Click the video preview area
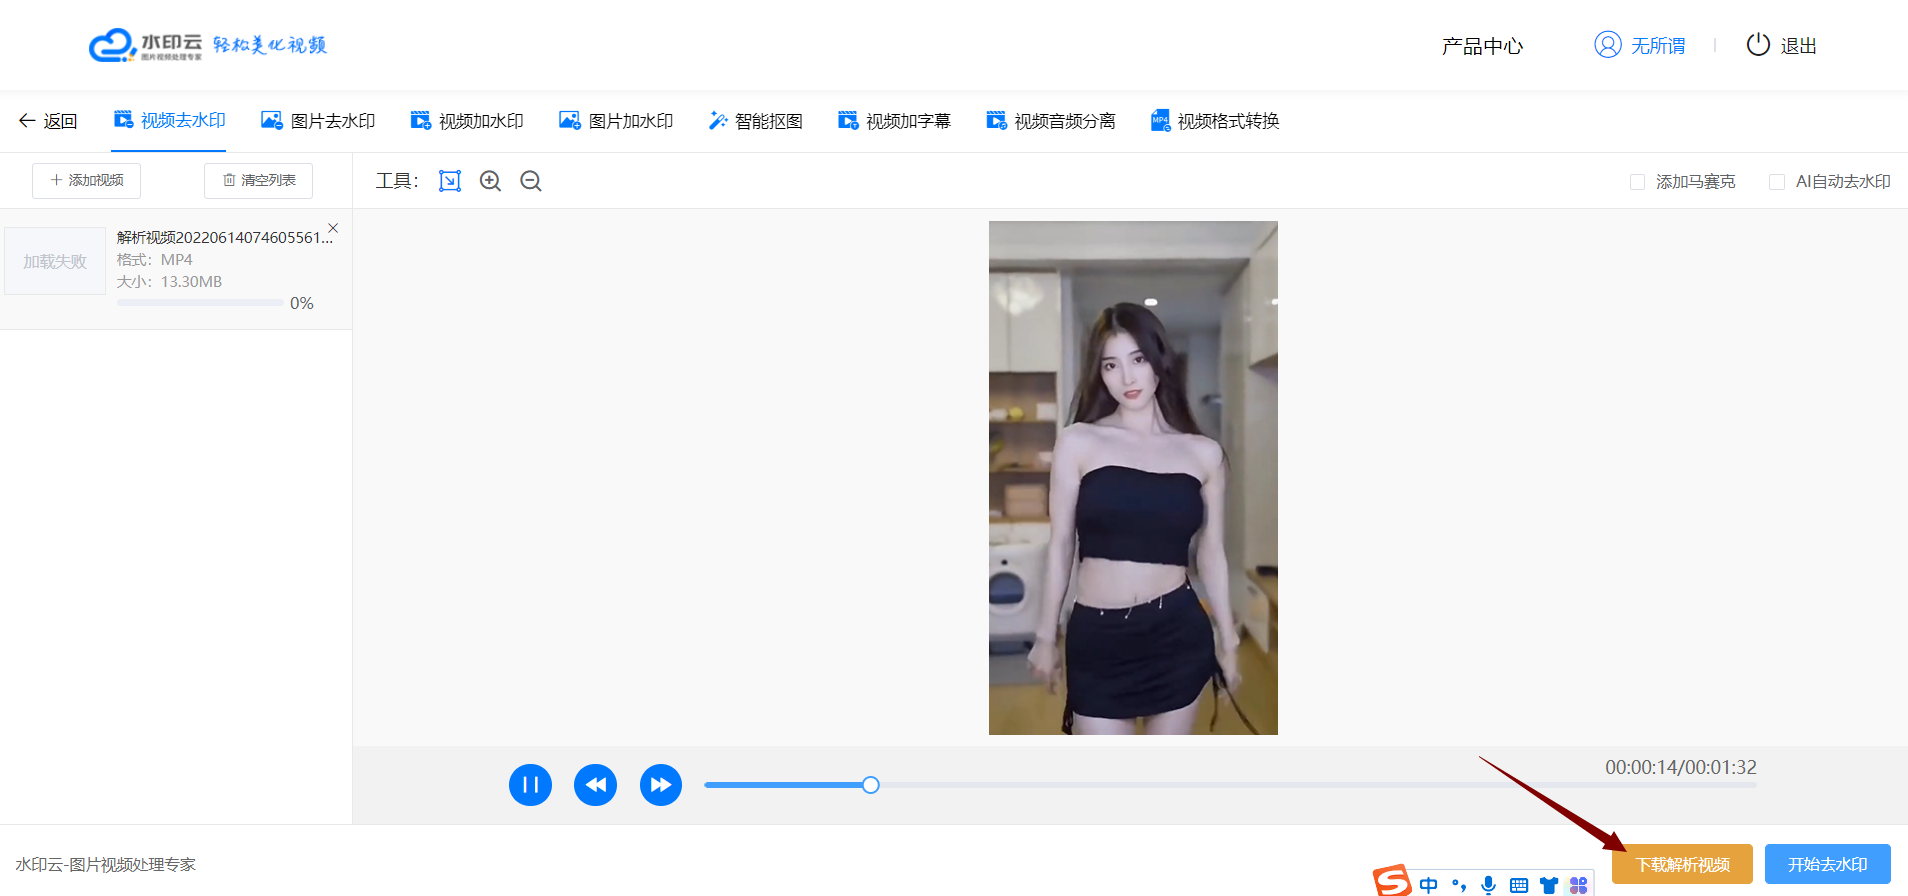 [1133, 478]
